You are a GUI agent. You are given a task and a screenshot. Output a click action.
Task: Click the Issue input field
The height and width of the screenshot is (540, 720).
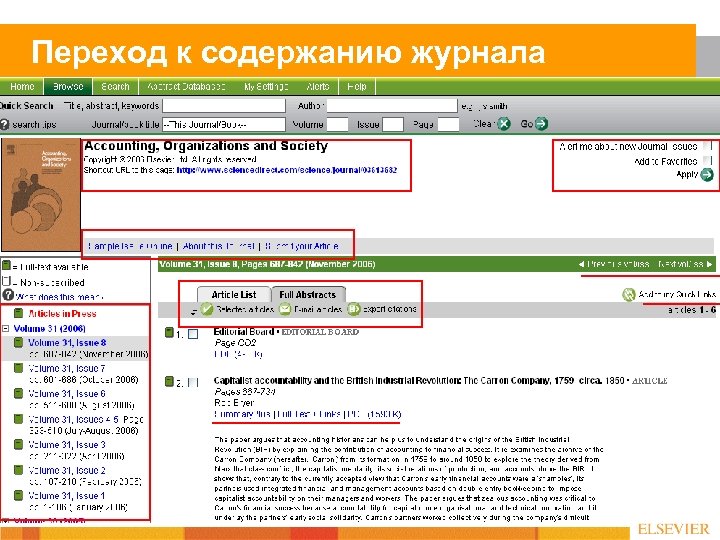point(393,124)
